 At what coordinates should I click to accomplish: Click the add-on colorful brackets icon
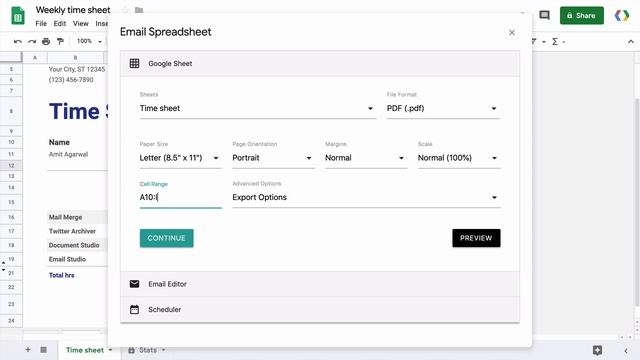pyautogui.click(x=622, y=16)
